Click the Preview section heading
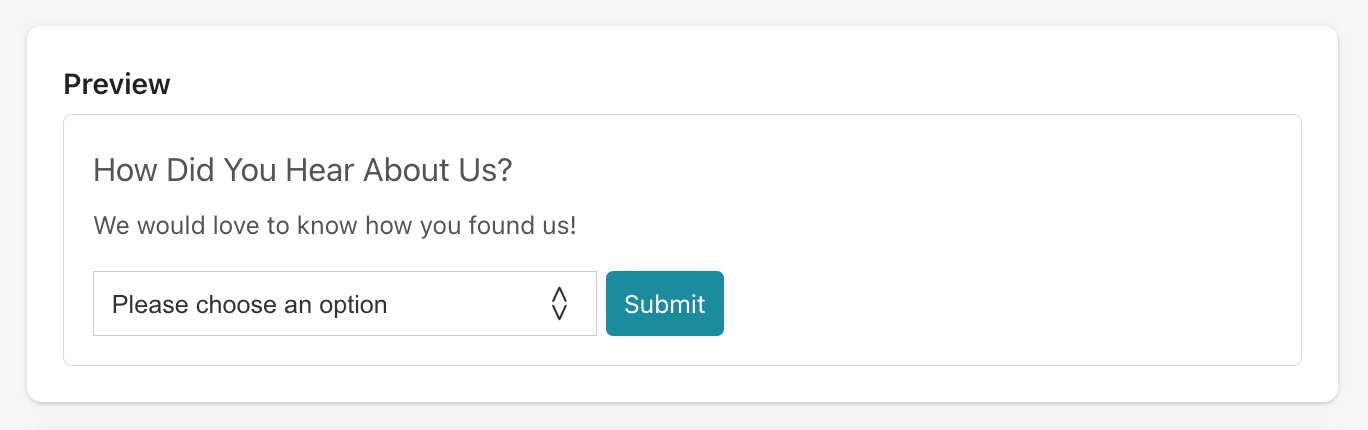 117,85
